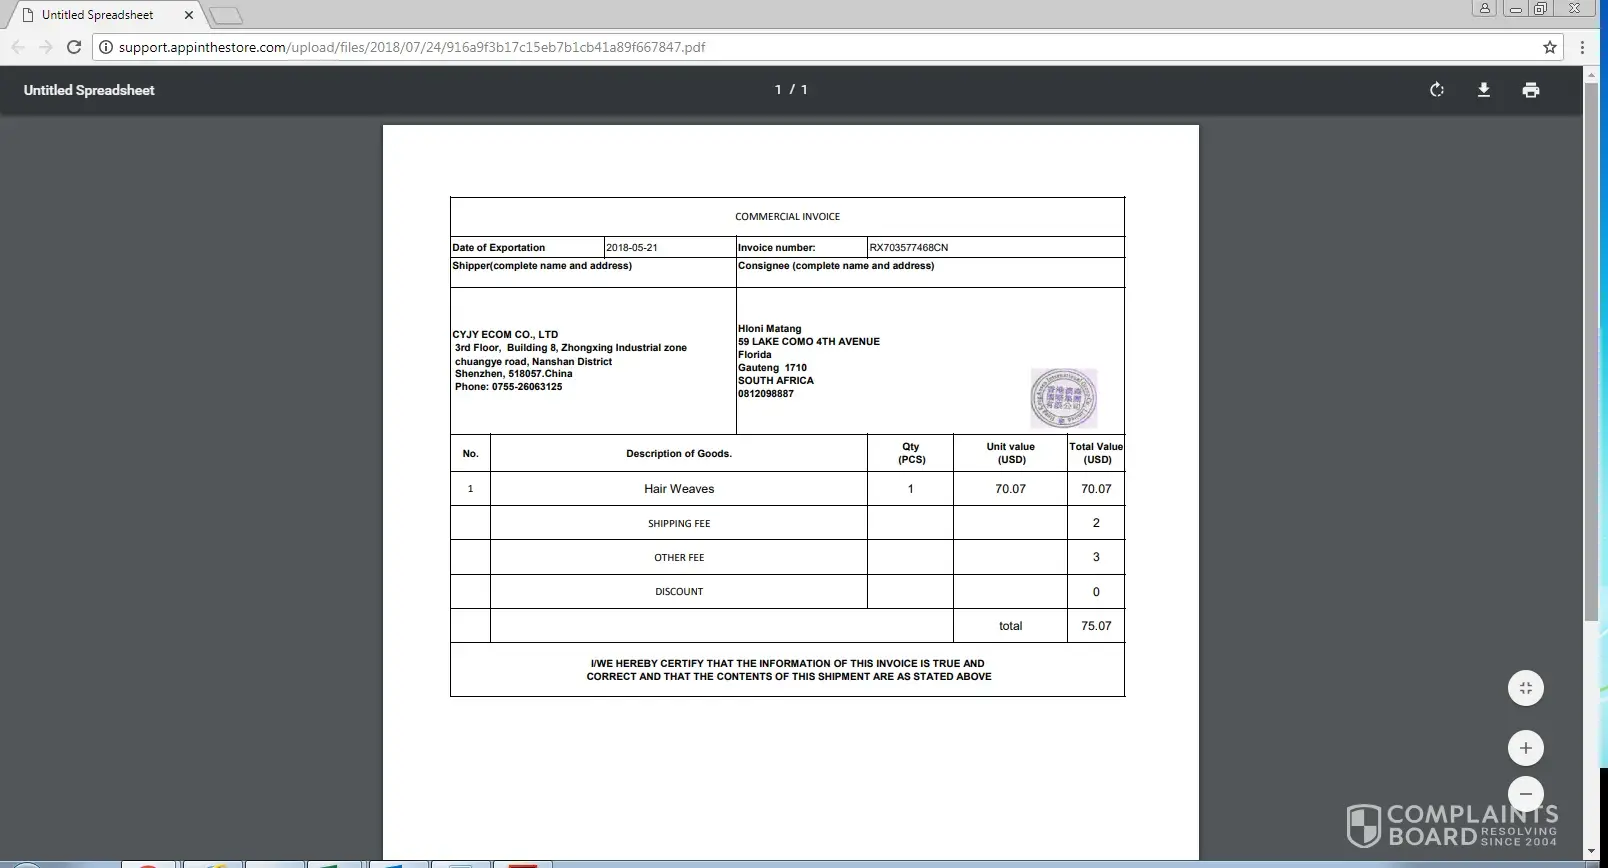Zoom in on the PDF
Screen dimensions: 1608x868
(1525, 748)
